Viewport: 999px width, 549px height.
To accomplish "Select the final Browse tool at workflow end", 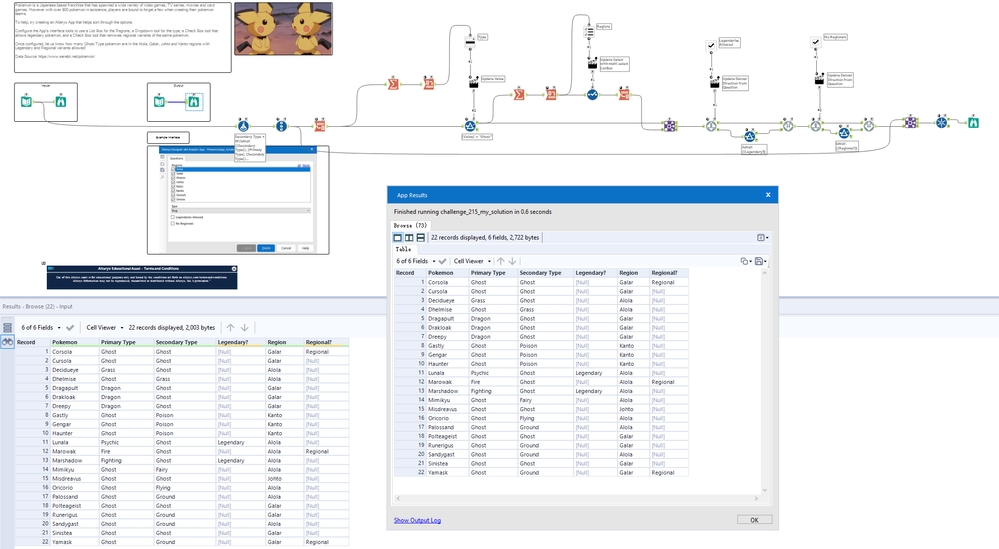I will coord(973,122).
